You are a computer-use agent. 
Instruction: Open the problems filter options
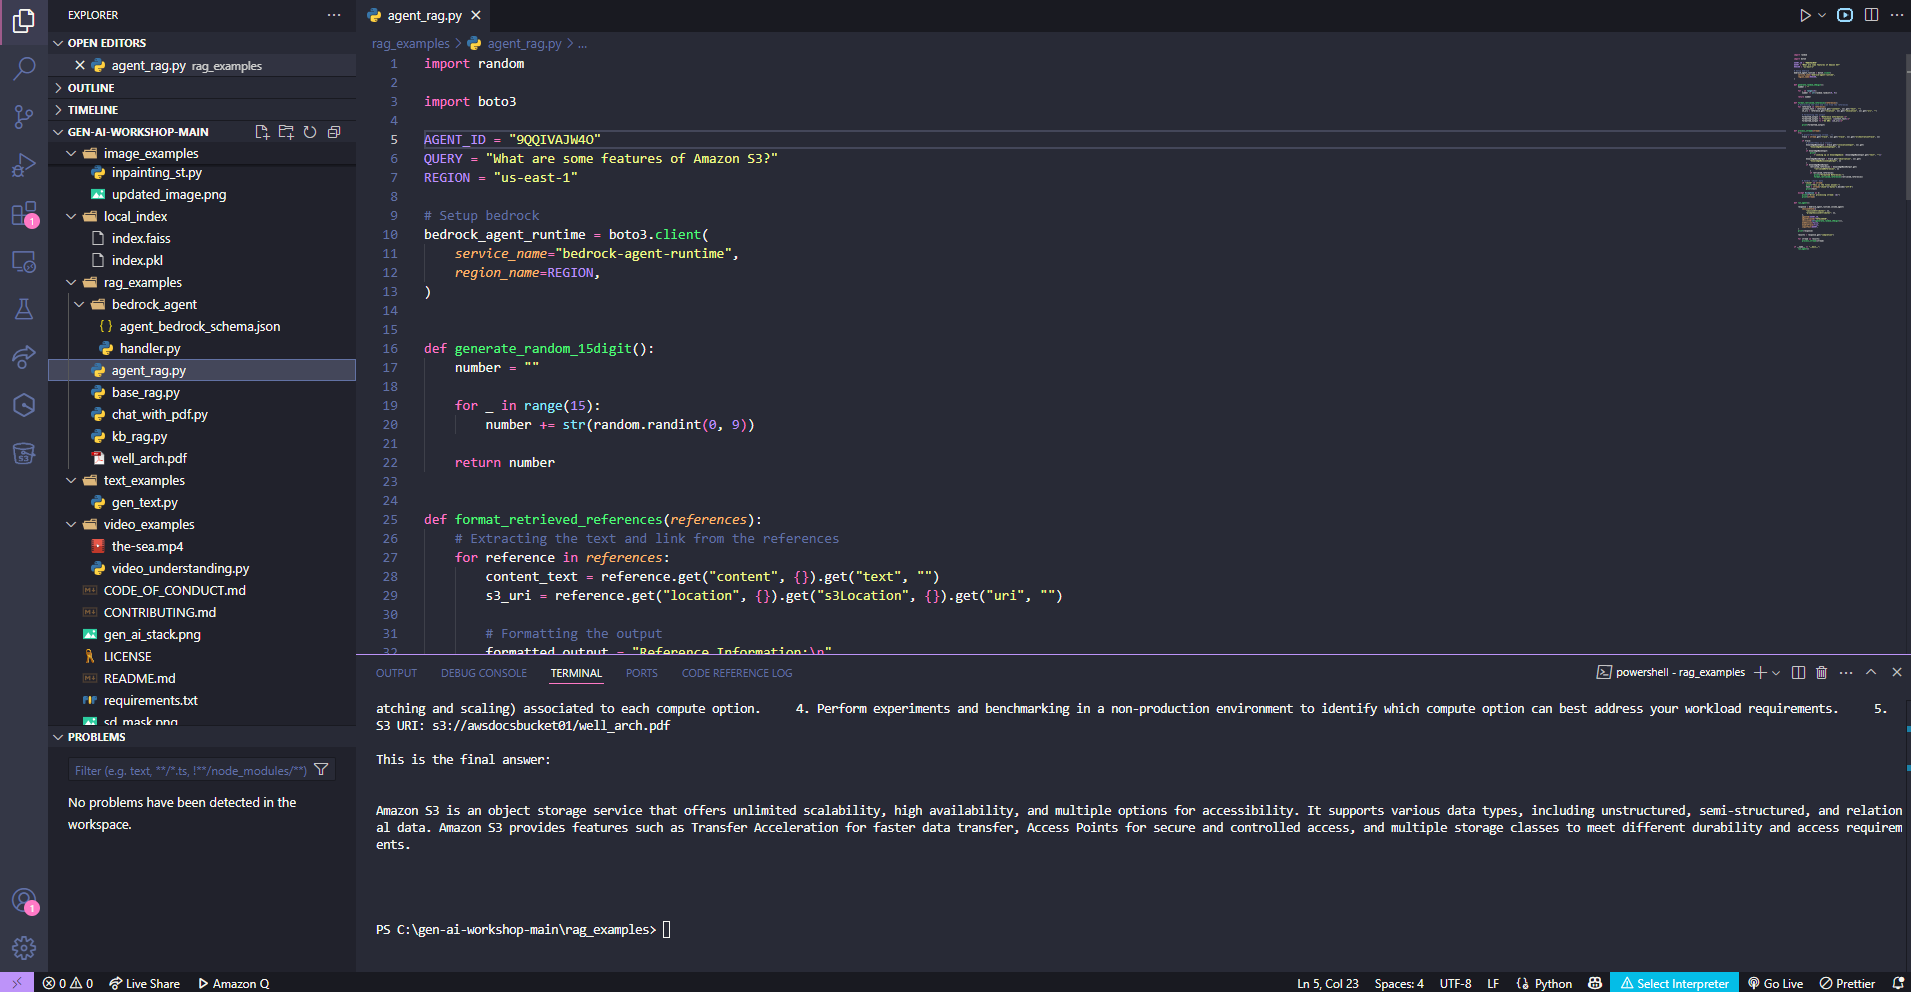(321, 770)
